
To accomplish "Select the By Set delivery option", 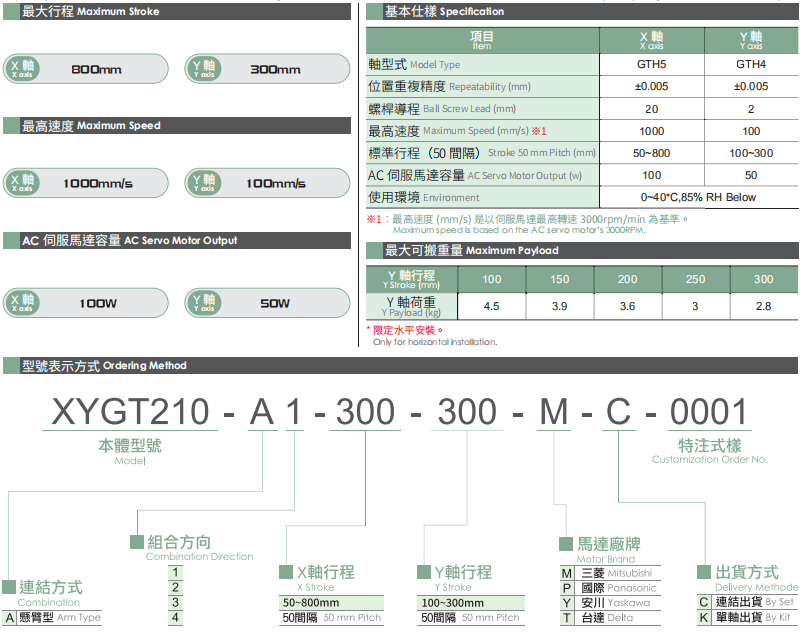I will point(748,602).
